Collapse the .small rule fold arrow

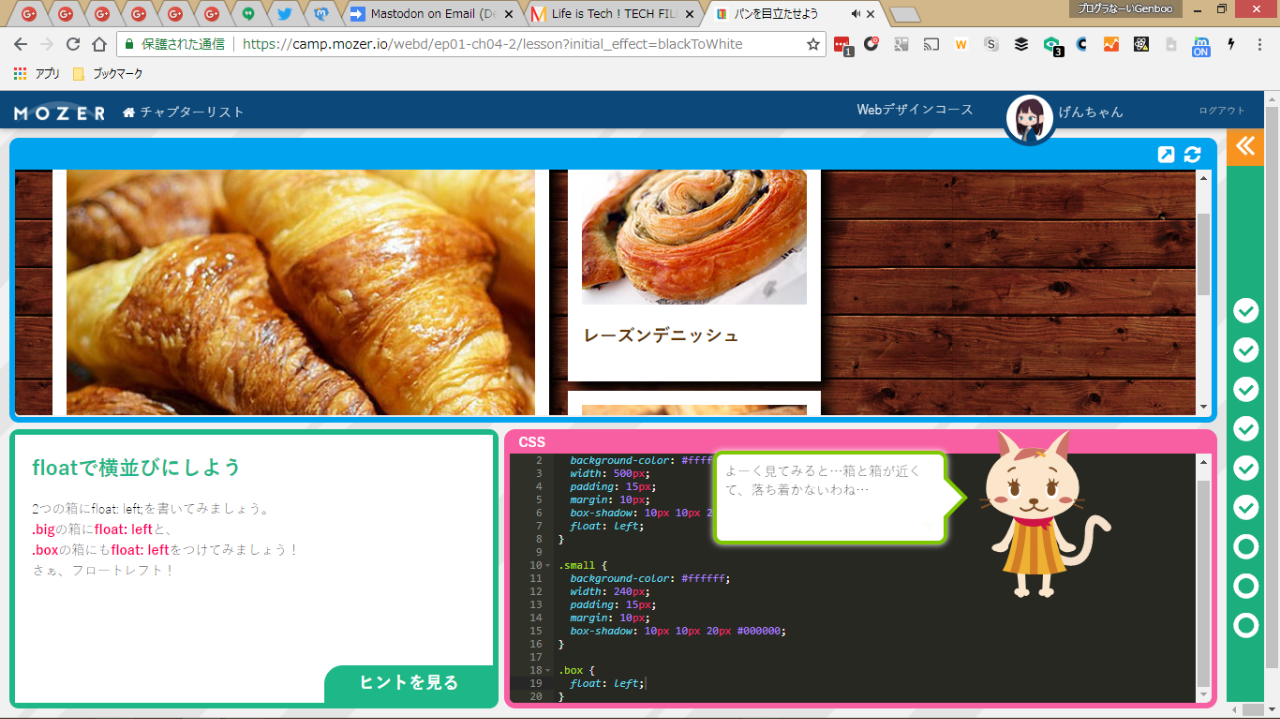pos(548,566)
